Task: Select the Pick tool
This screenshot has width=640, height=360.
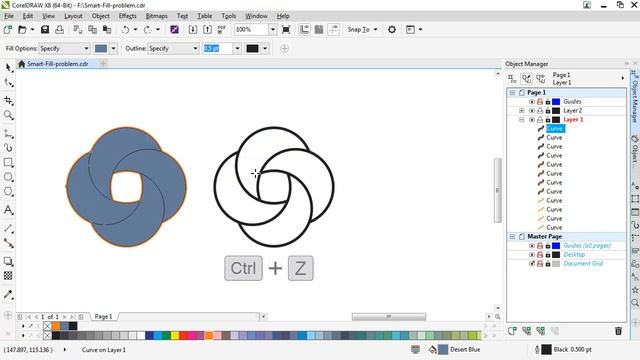Action: pos(8,67)
